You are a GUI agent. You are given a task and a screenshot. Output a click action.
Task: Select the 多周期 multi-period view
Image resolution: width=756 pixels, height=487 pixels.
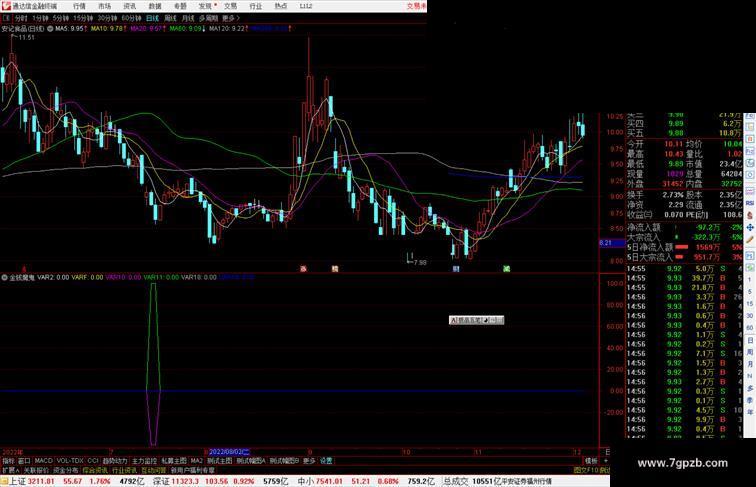(208, 18)
